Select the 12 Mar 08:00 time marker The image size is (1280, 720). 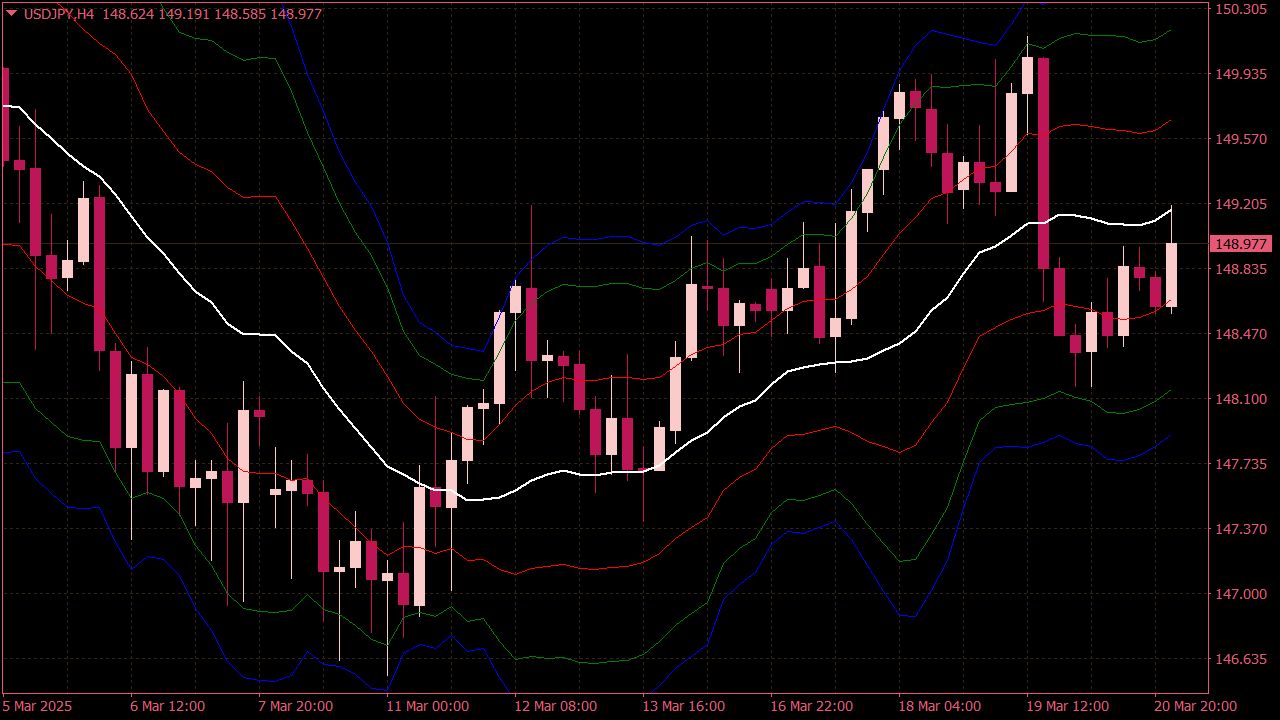[x=555, y=706]
